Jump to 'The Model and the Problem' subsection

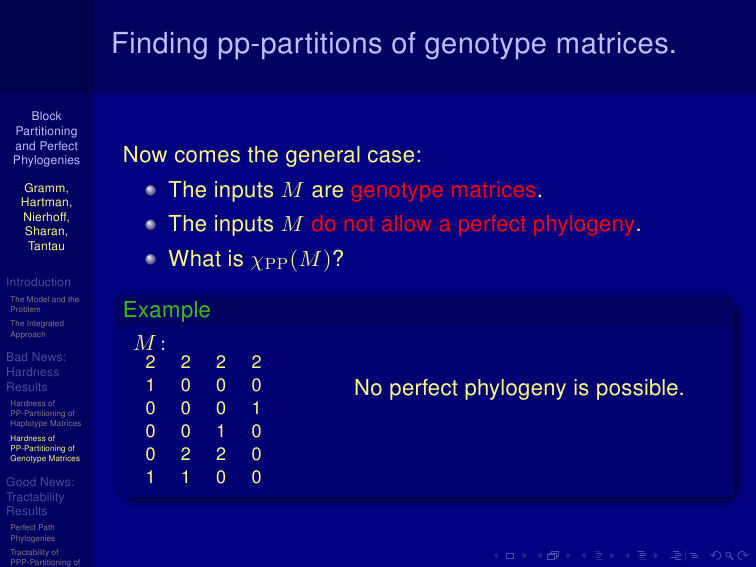(44, 304)
